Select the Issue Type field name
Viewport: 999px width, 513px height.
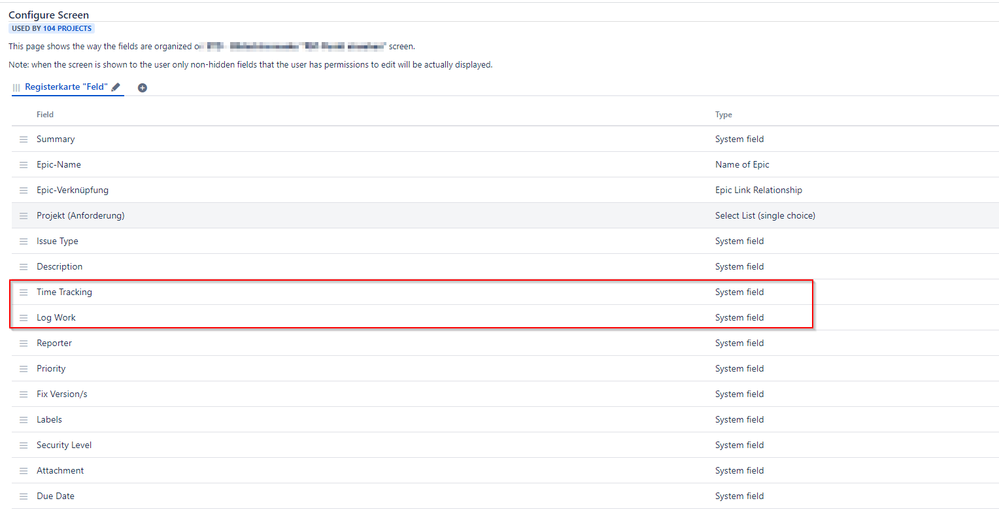pos(57,241)
